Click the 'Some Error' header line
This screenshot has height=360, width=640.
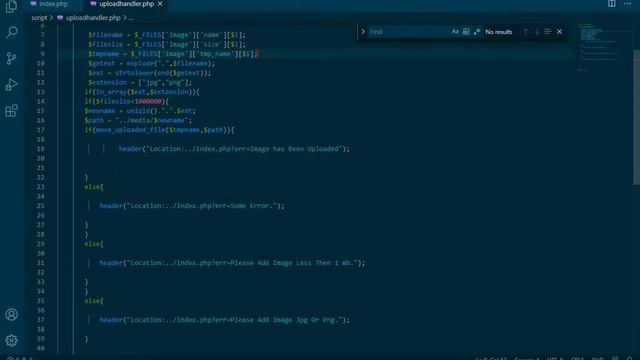pos(192,206)
